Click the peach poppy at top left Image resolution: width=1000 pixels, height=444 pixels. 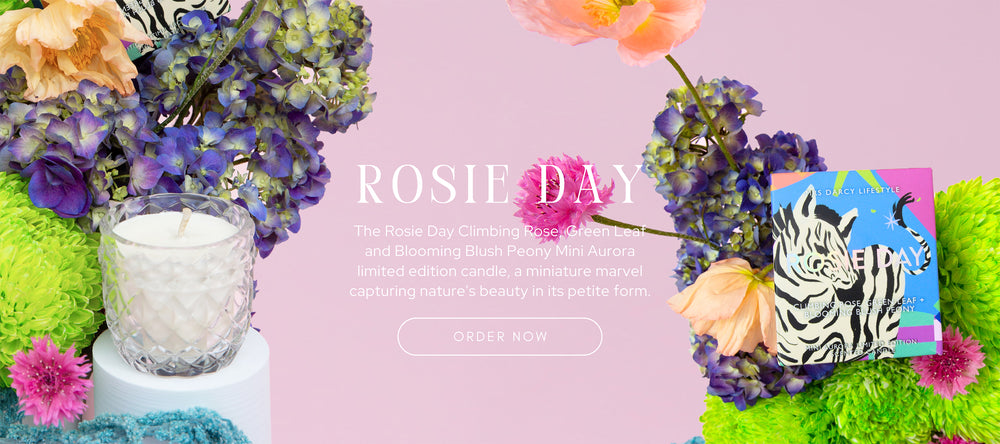coord(70,45)
